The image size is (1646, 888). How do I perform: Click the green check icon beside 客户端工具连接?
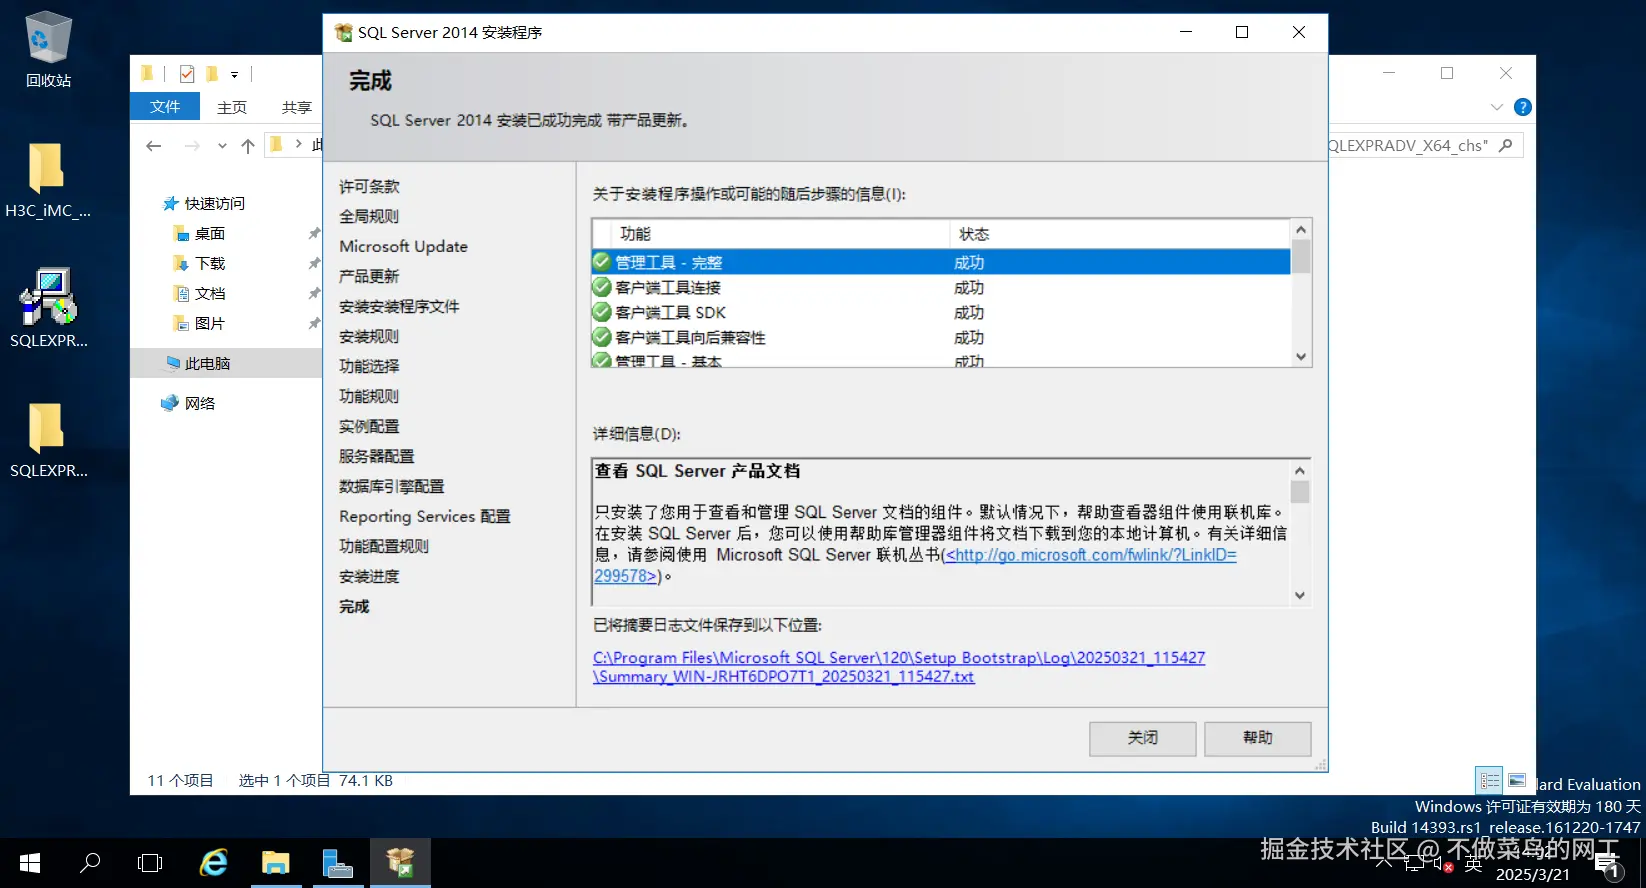point(601,287)
